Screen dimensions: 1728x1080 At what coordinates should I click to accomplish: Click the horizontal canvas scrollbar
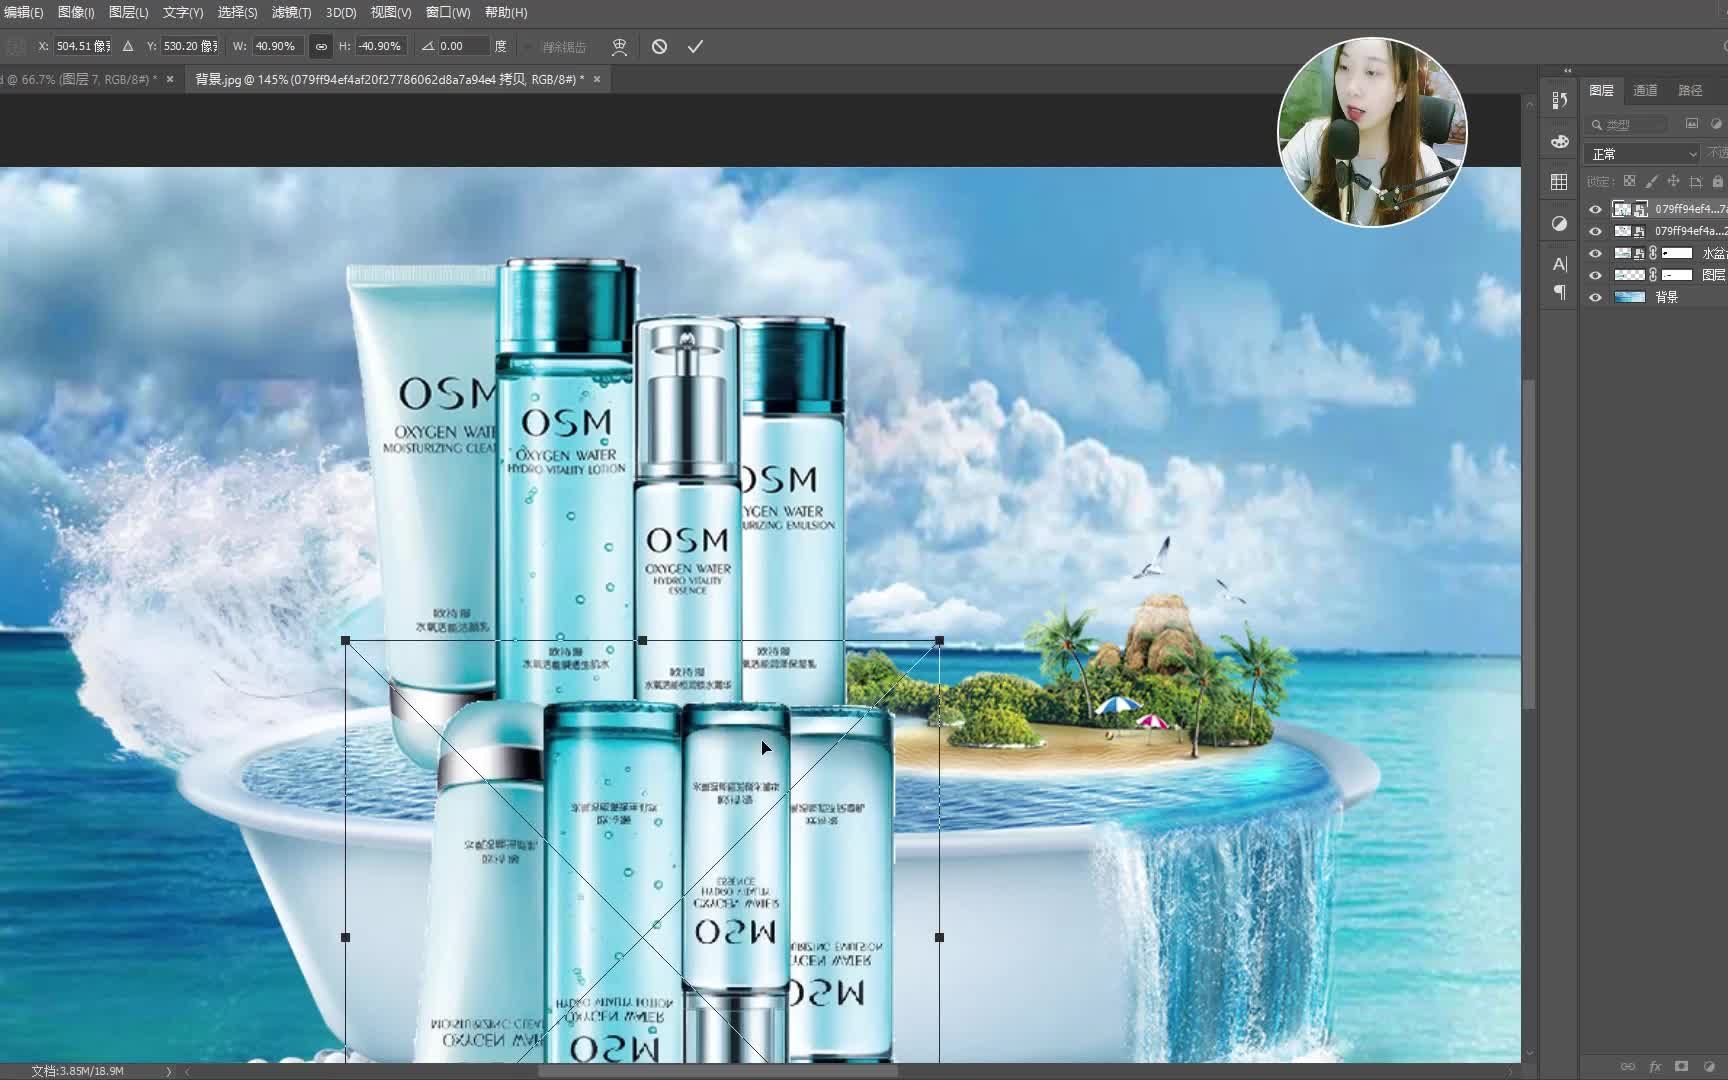click(718, 1071)
